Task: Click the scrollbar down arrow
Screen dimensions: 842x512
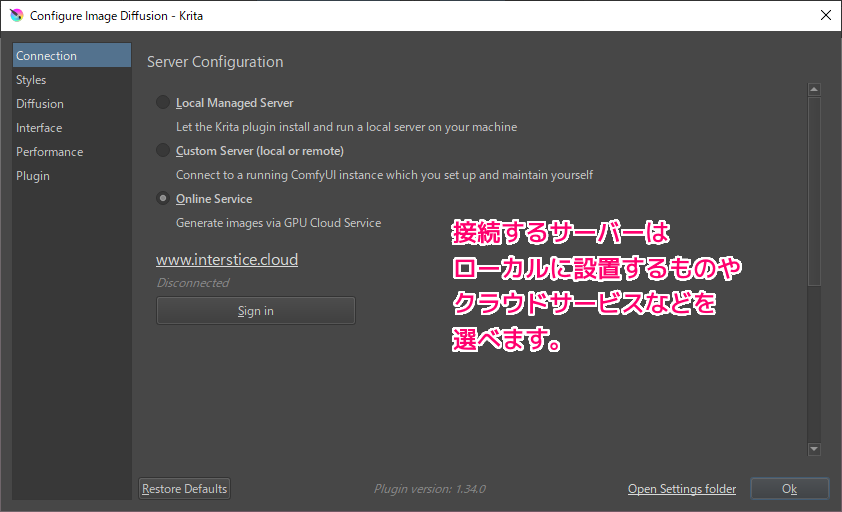Action: (x=814, y=449)
